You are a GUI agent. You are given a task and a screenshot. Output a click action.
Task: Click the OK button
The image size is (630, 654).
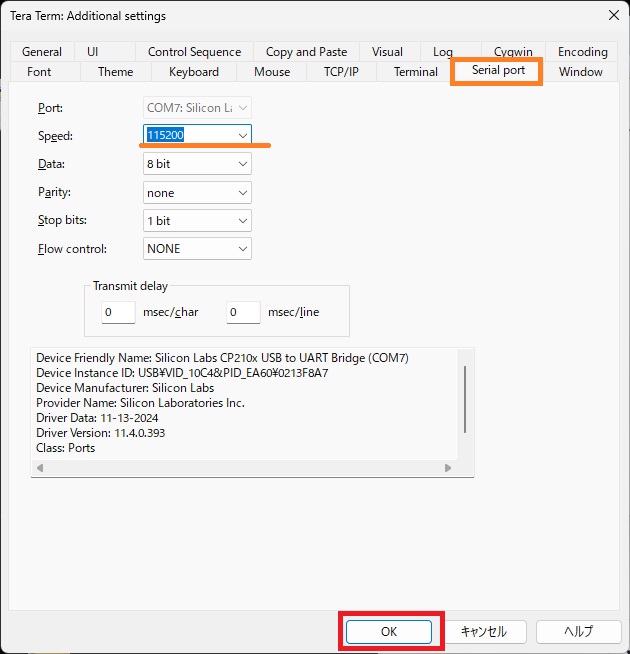pyautogui.click(x=389, y=631)
